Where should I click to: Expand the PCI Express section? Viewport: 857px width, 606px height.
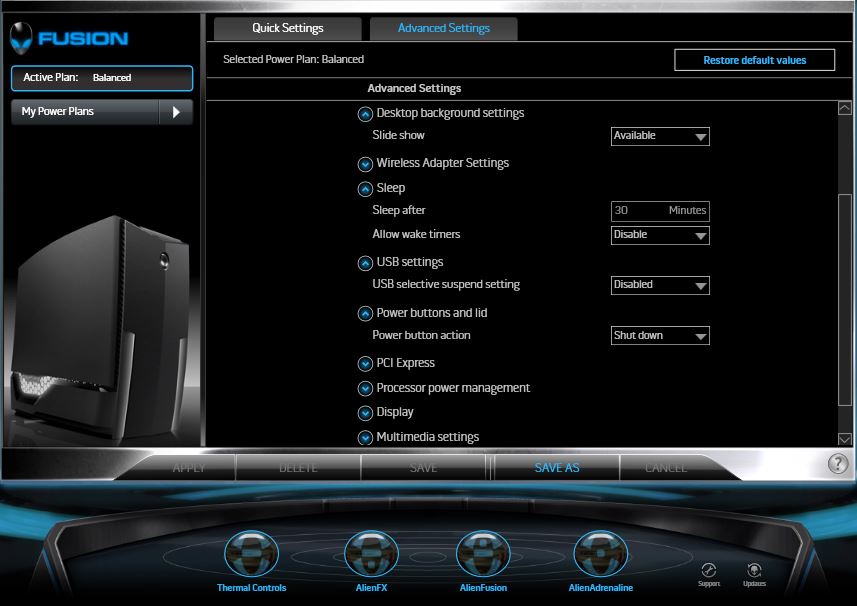tap(365, 363)
